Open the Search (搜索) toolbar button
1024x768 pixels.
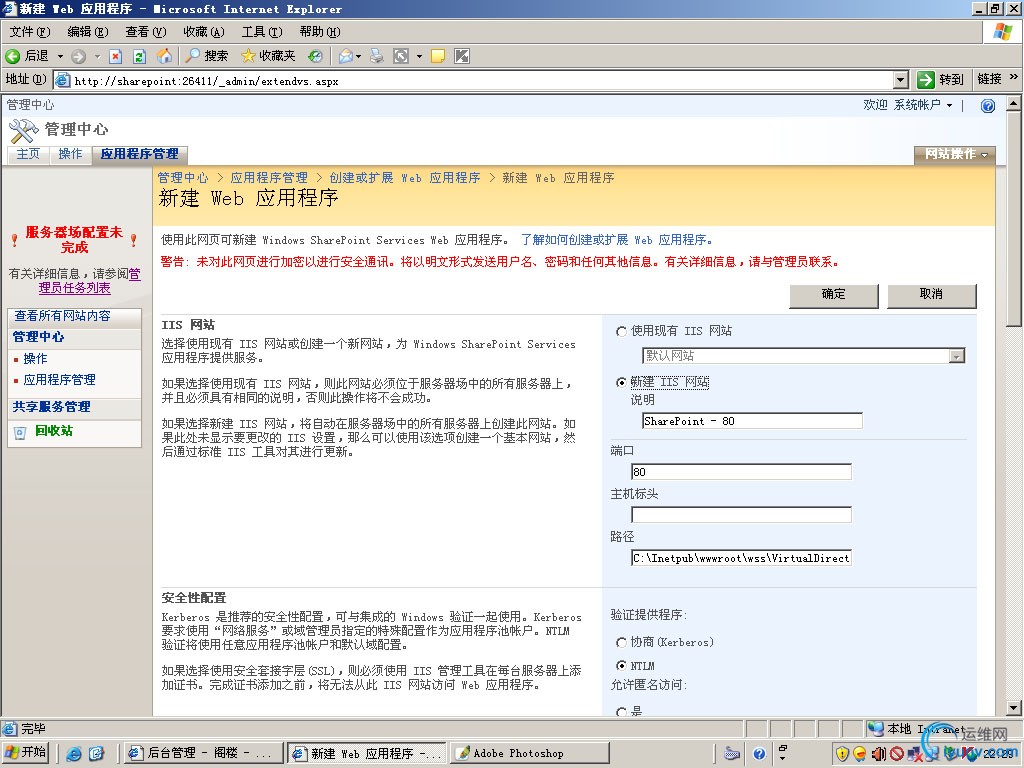tap(206, 56)
